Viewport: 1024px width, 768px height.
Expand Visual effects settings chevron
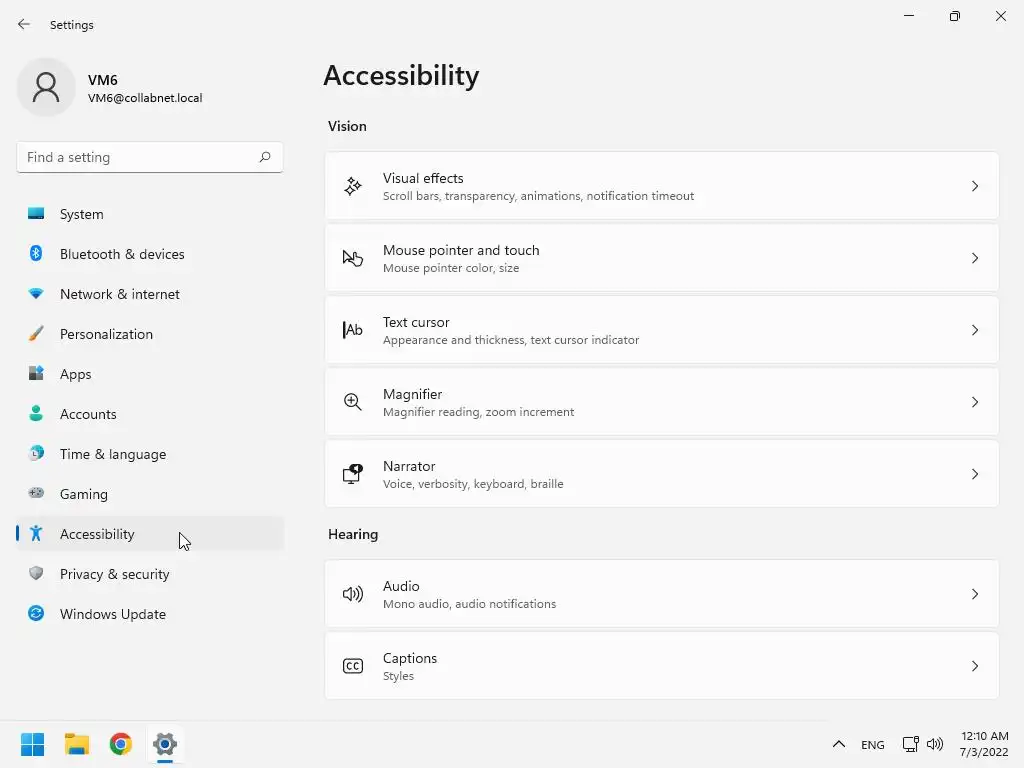(x=975, y=186)
